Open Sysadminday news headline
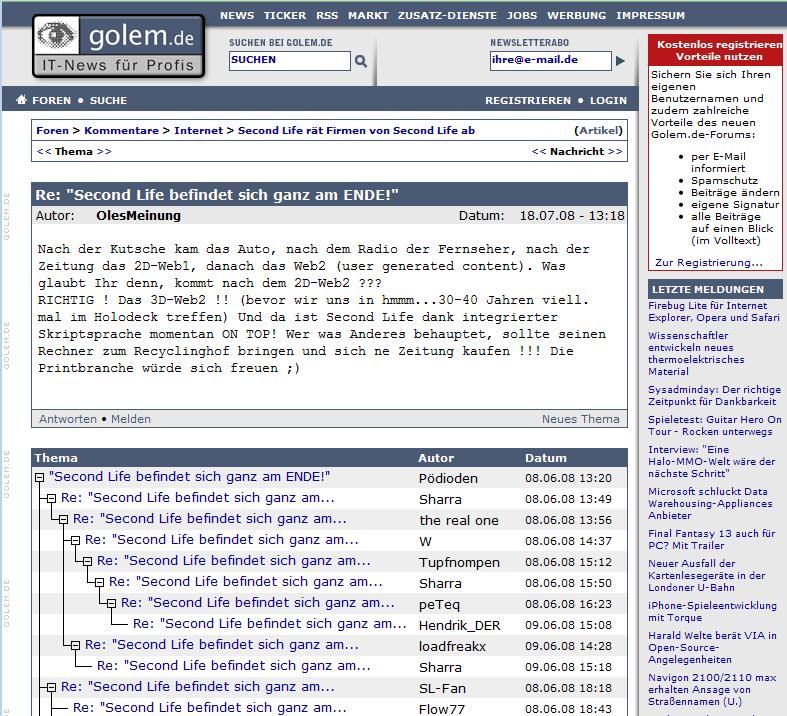Image resolution: width=787 pixels, height=716 pixels. pos(714,396)
